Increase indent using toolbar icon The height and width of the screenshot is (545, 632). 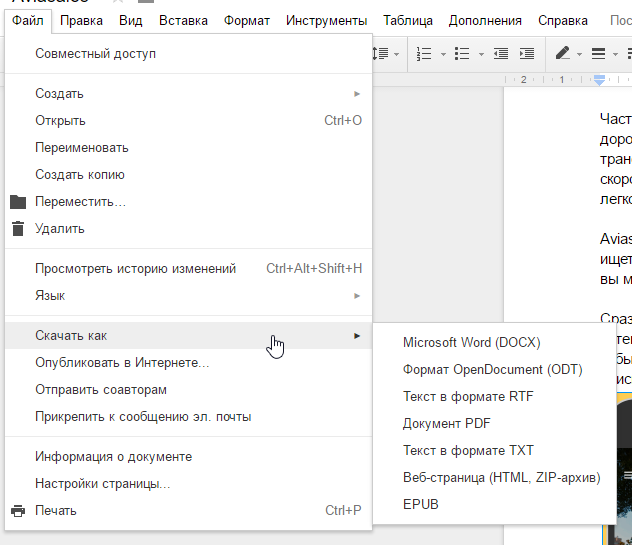[526, 54]
